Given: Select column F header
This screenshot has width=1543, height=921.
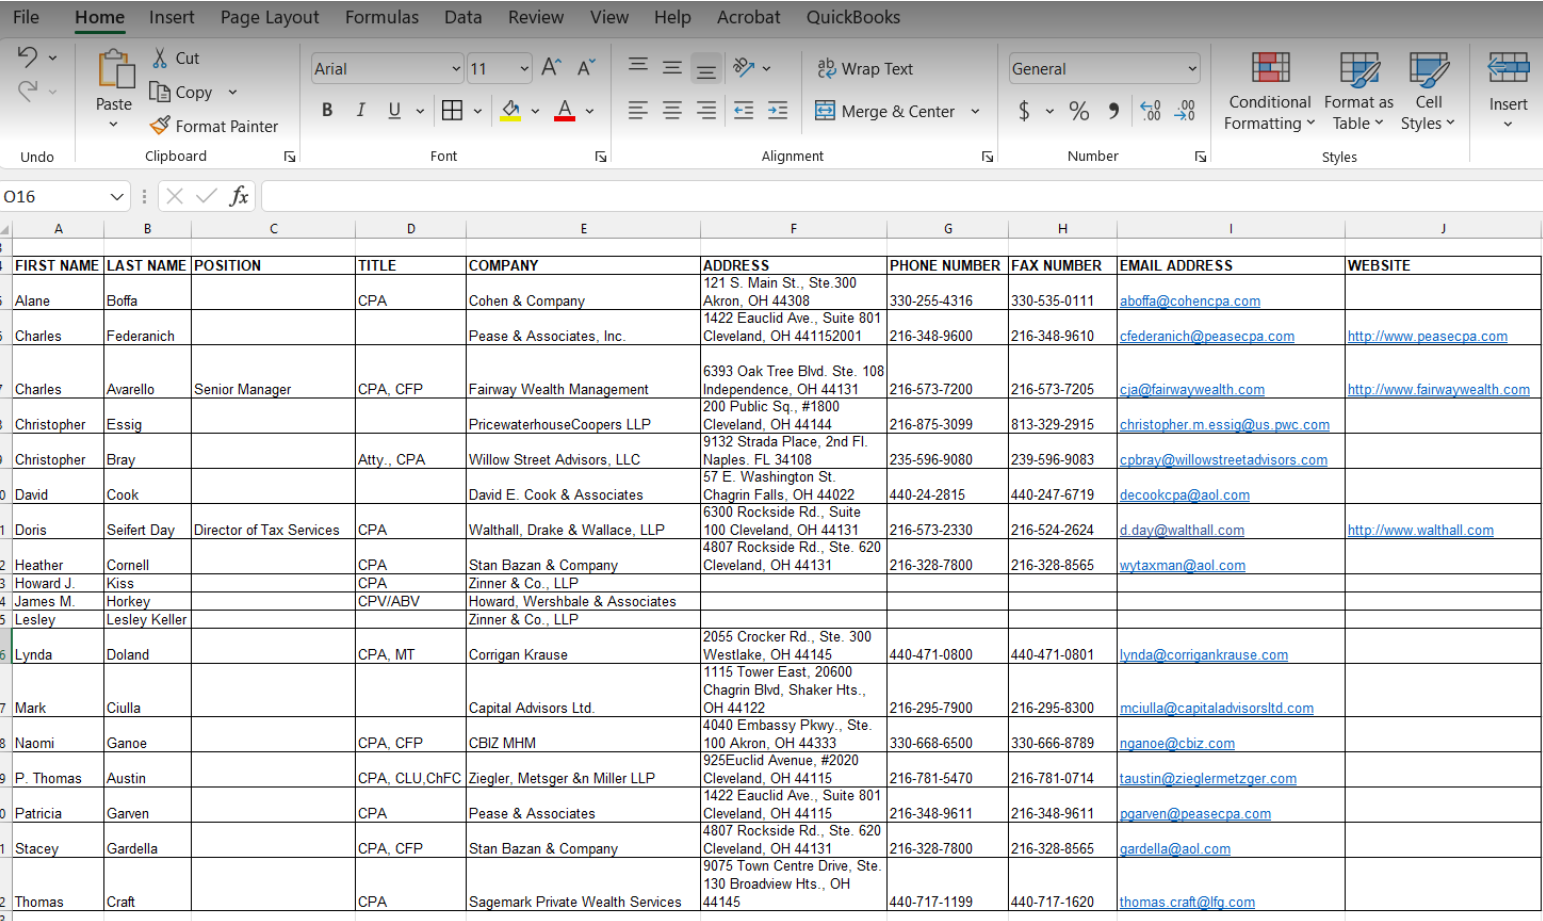Looking at the screenshot, I should (793, 228).
